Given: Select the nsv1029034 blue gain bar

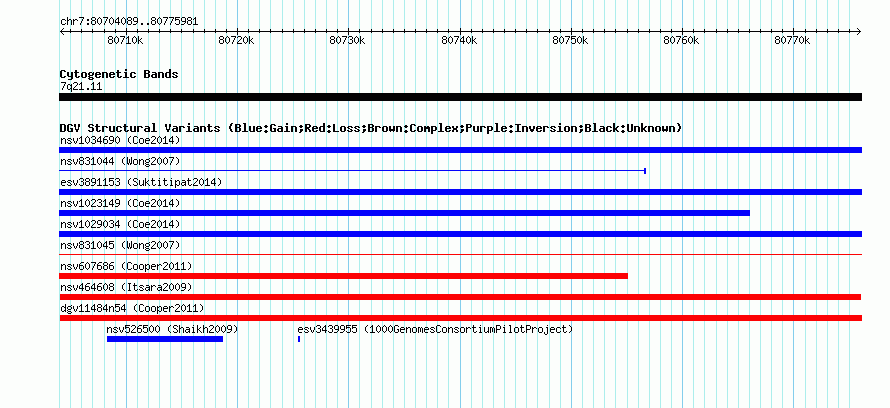Looking at the screenshot, I should point(460,234).
